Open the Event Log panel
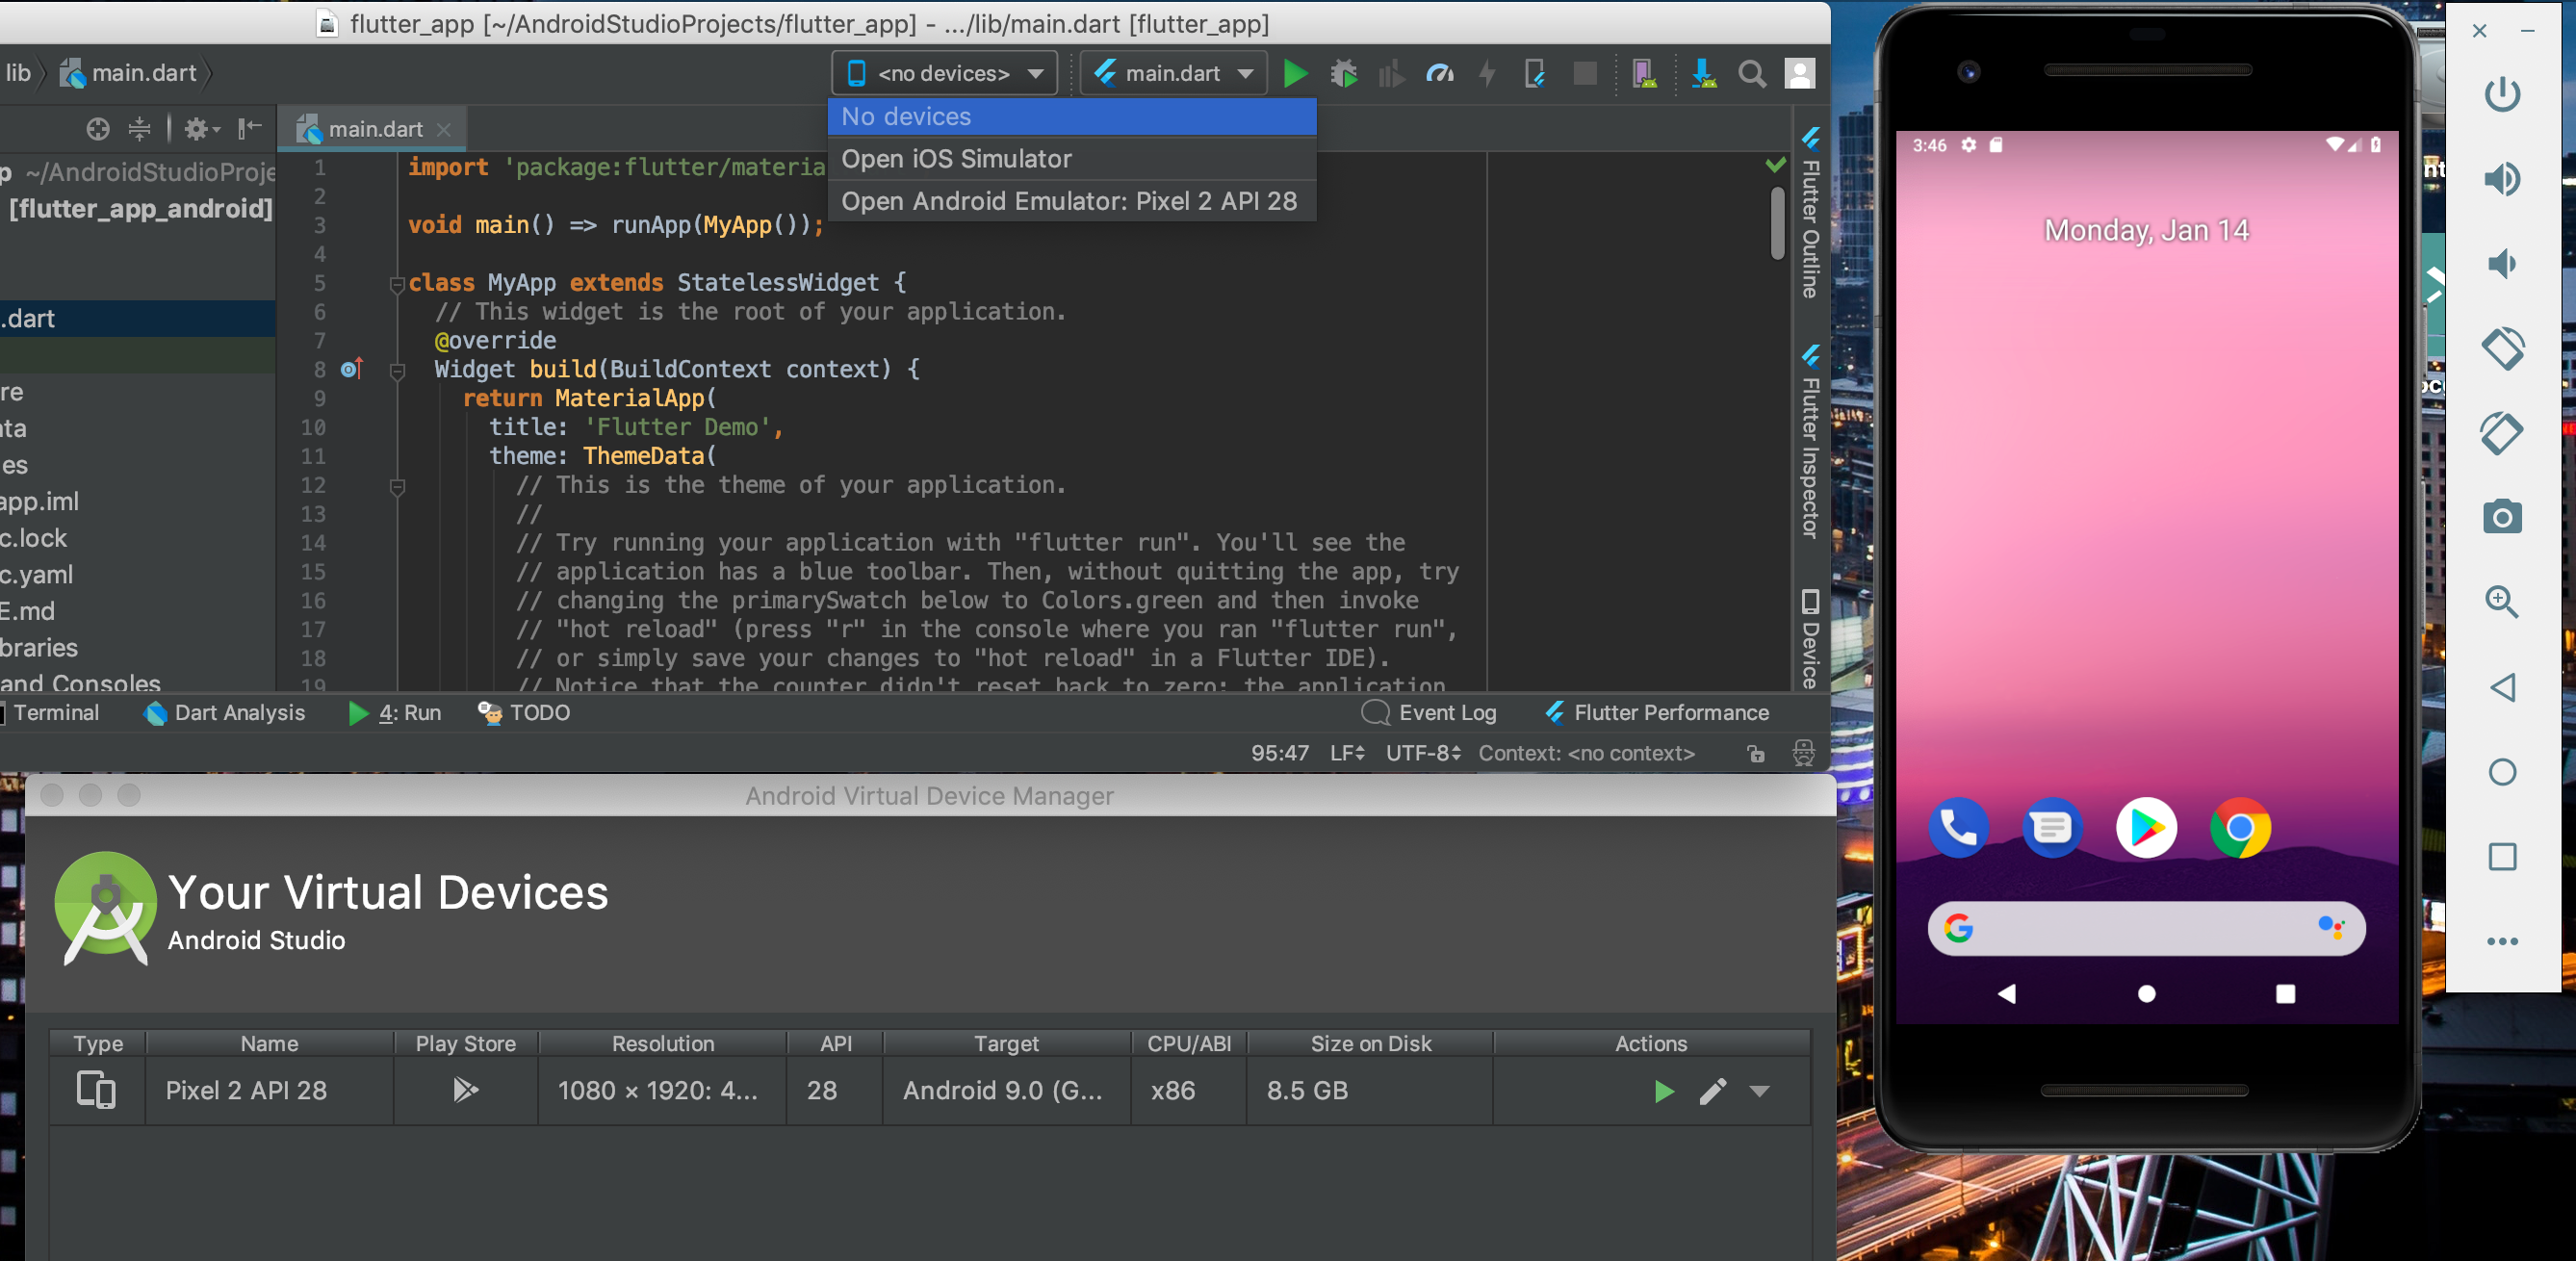 click(x=1430, y=713)
